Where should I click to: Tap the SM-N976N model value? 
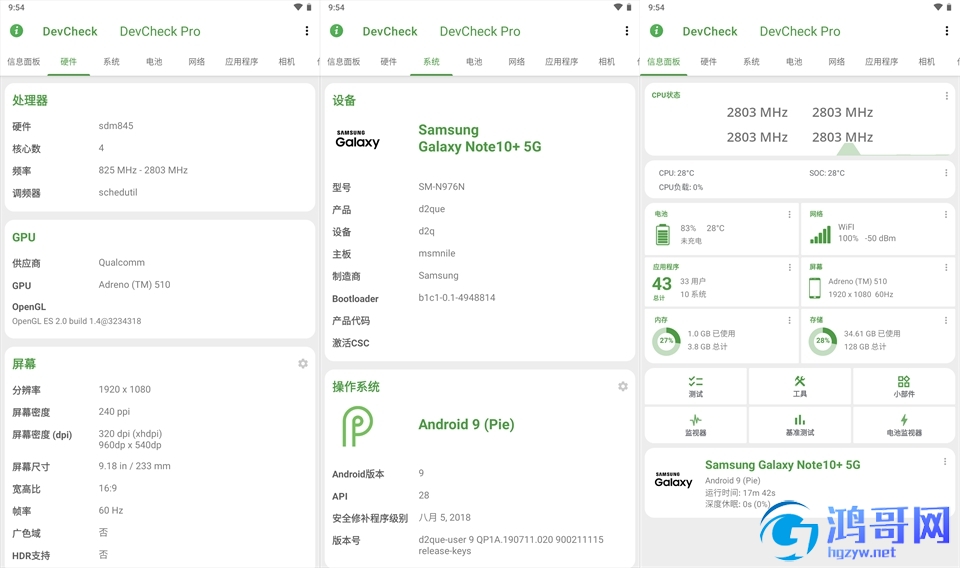click(x=441, y=187)
